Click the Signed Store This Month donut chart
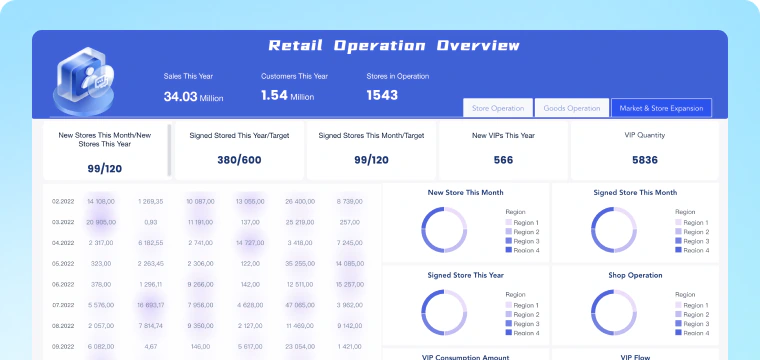The image size is (760, 360). coord(613,230)
